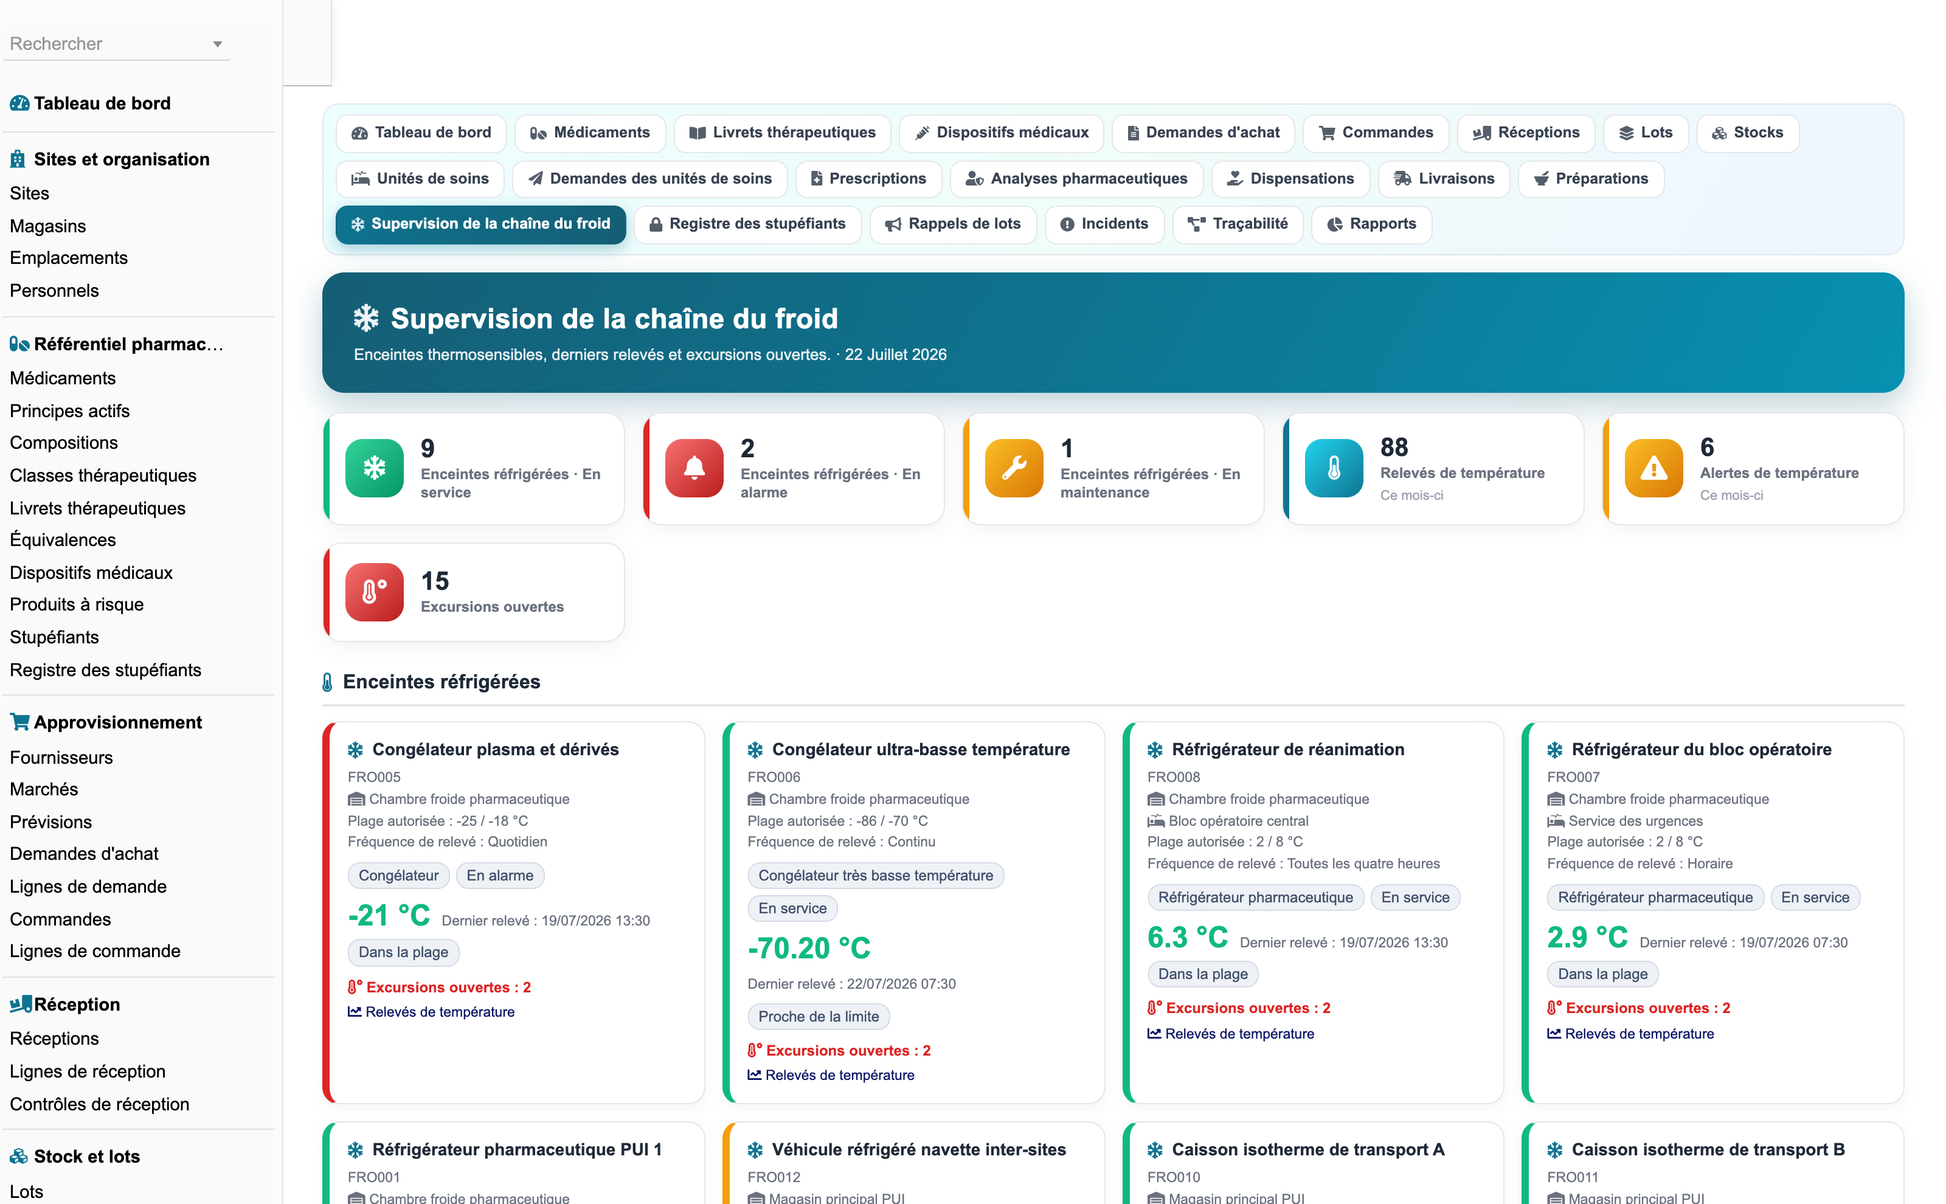This screenshot has width=1946, height=1204.
Task: Open Relevés de température link for FRO007
Action: click(x=1631, y=1034)
